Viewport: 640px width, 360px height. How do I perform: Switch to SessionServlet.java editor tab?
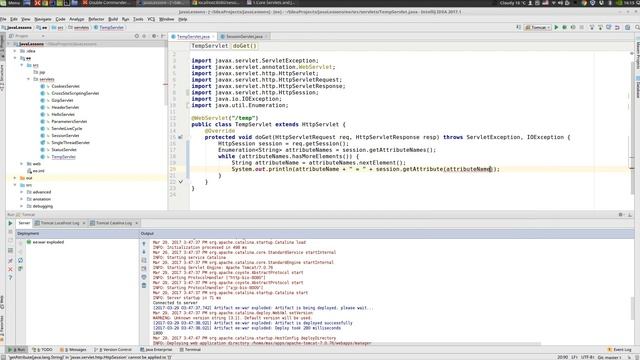tap(244, 36)
